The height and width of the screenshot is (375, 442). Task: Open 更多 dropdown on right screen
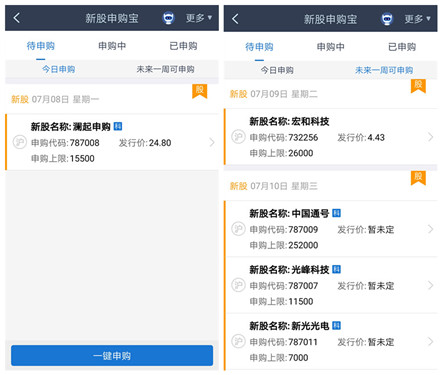pos(417,19)
